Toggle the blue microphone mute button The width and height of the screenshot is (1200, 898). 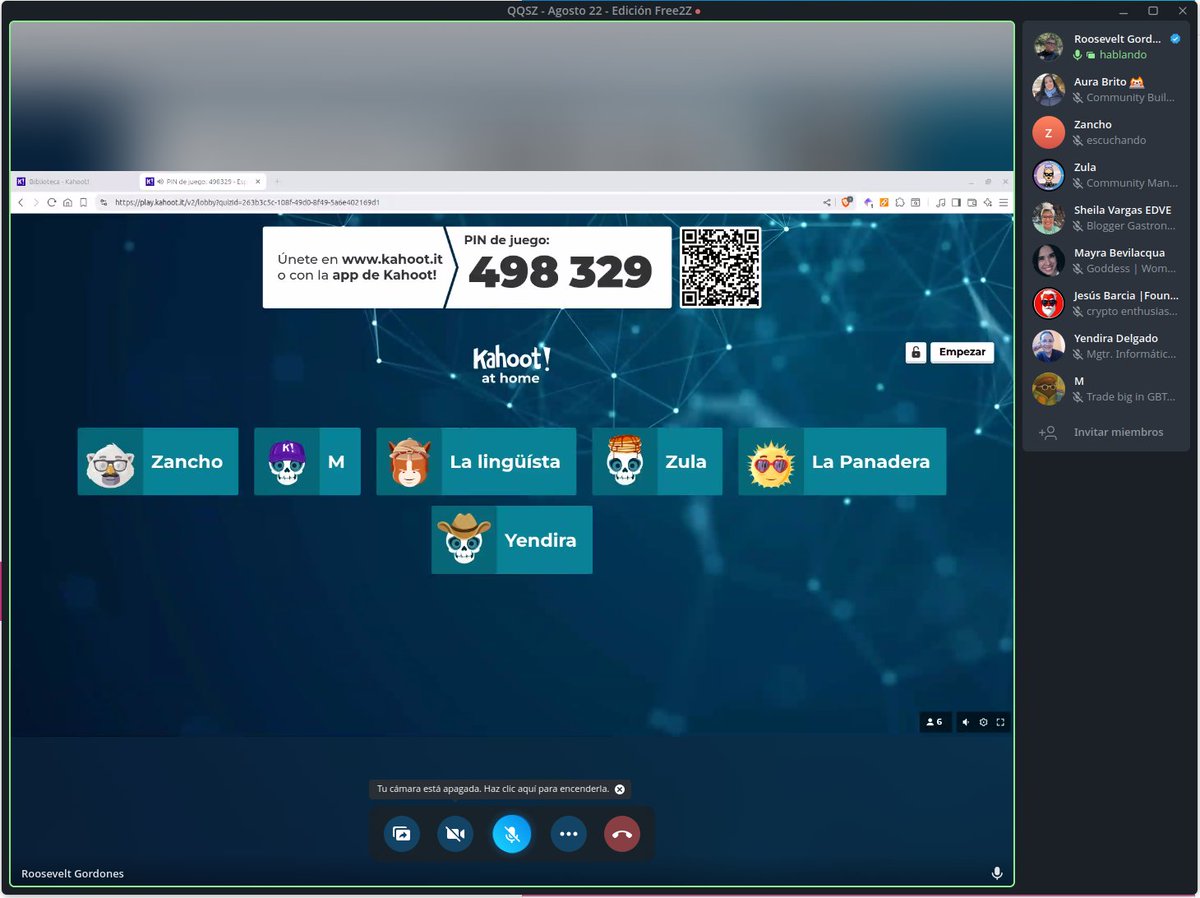coord(511,834)
